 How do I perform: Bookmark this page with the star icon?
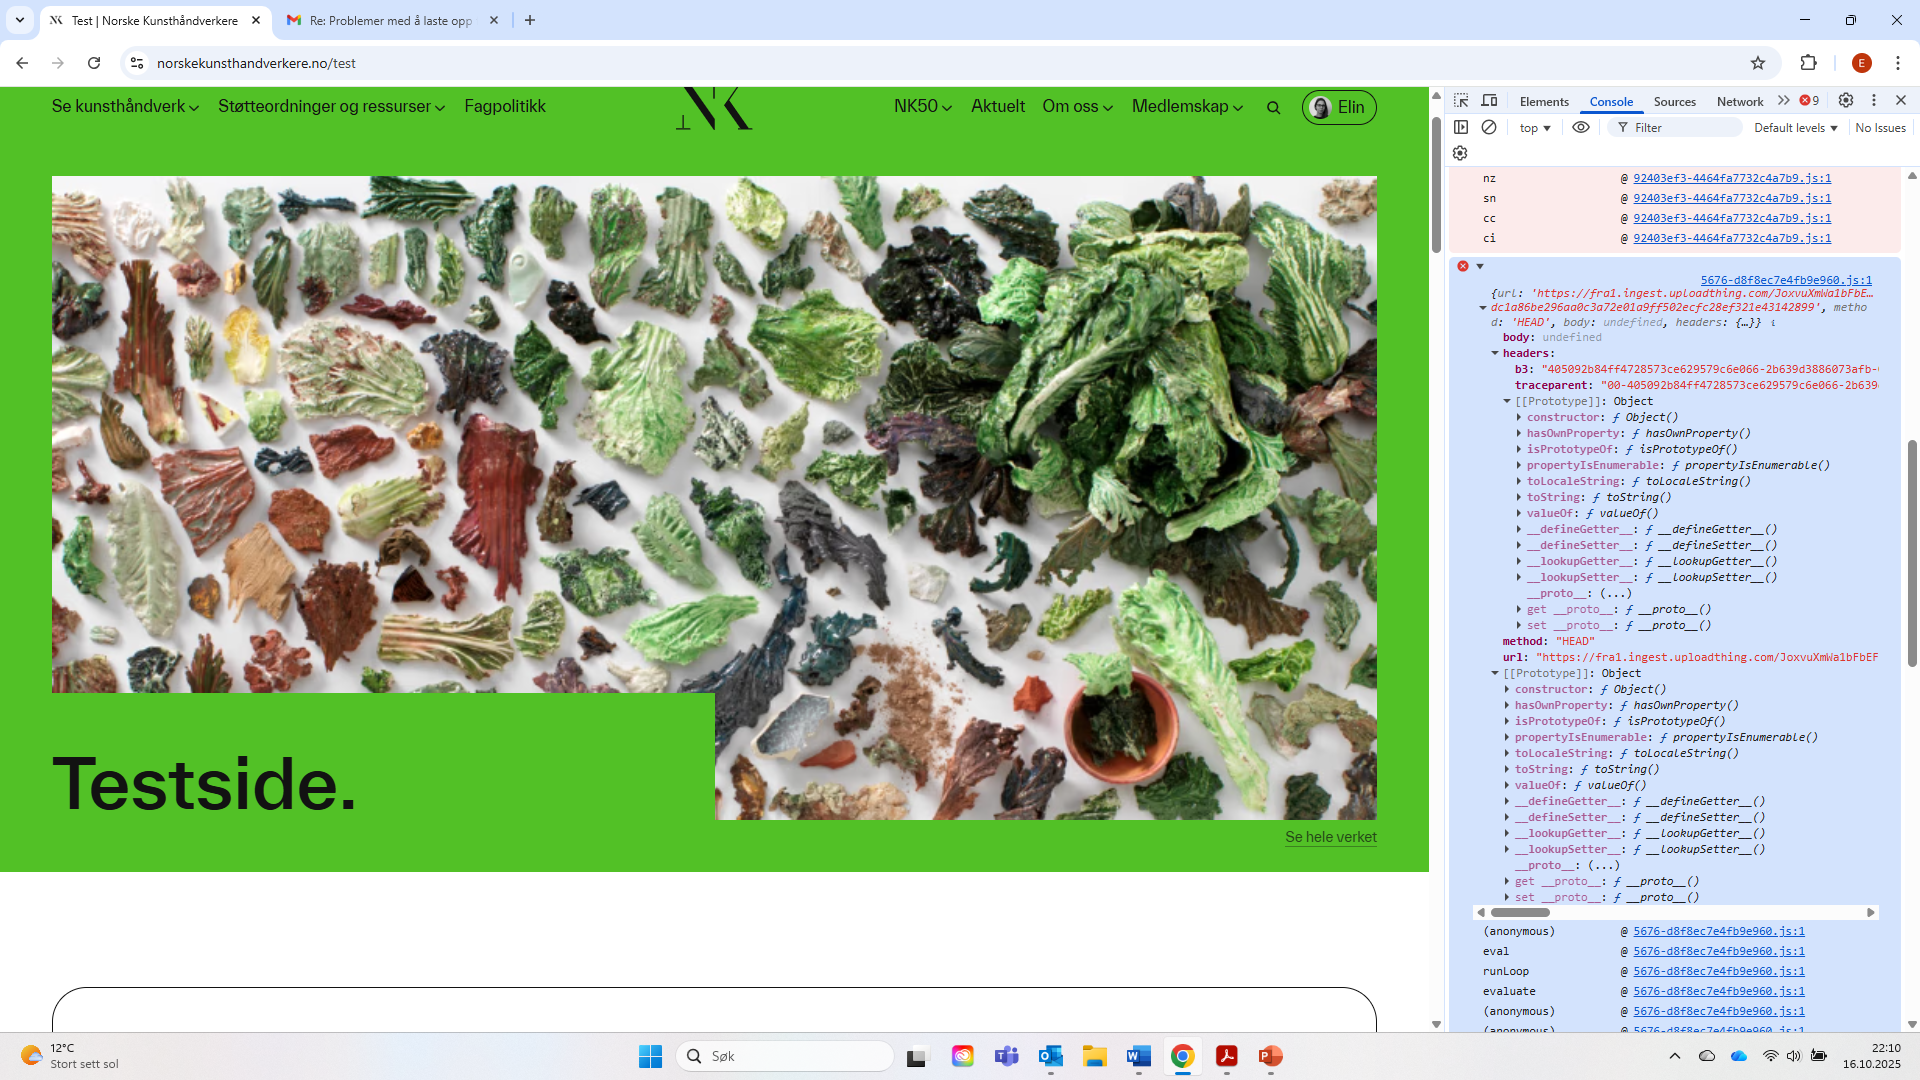1758,63
